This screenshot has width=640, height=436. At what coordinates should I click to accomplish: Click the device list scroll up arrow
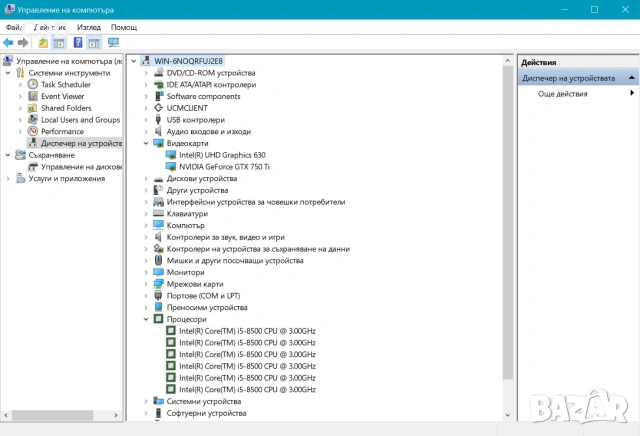(x=508, y=60)
